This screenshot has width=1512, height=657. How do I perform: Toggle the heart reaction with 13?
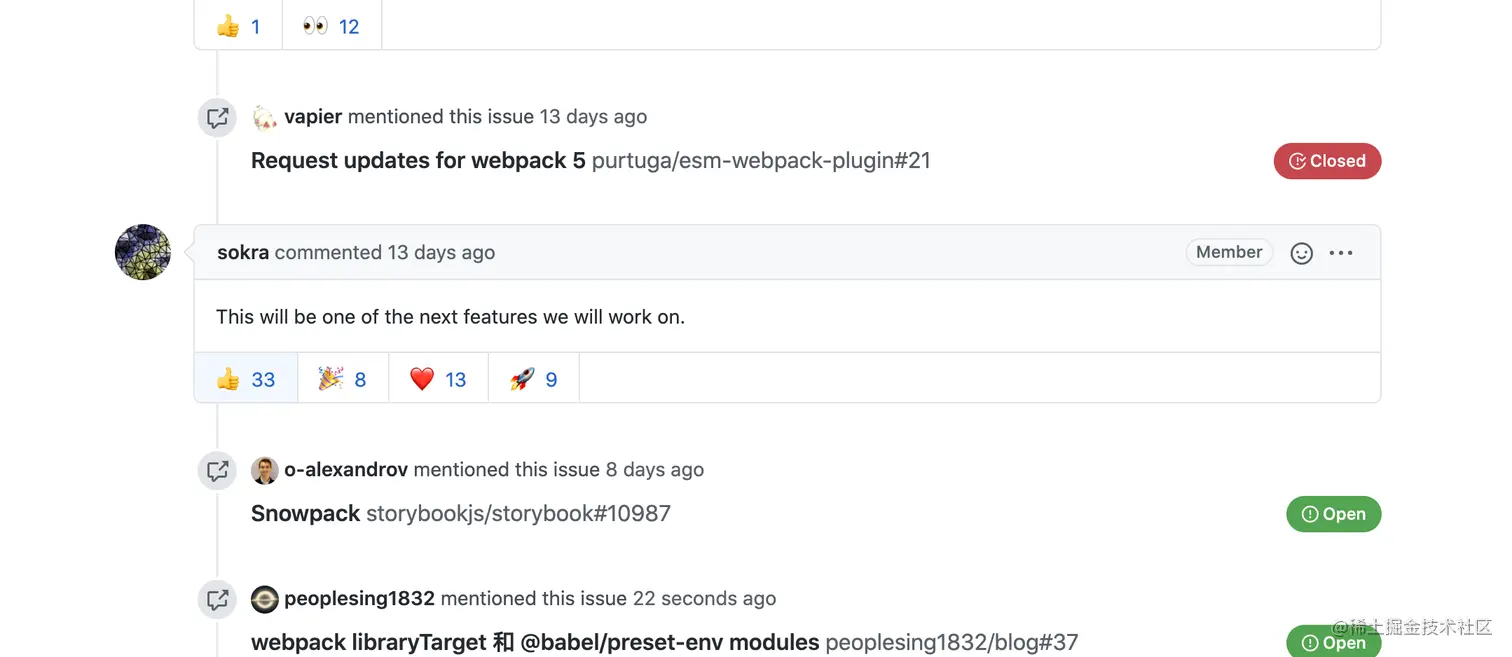click(x=438, y=379)
